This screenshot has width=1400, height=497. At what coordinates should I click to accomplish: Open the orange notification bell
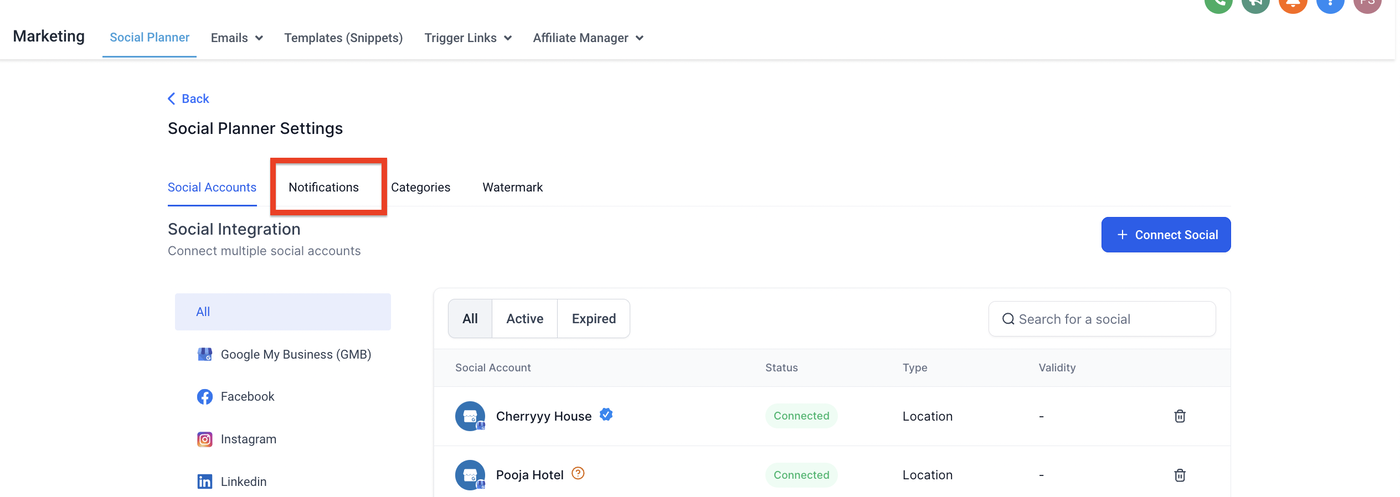(x=1292, y=3)
